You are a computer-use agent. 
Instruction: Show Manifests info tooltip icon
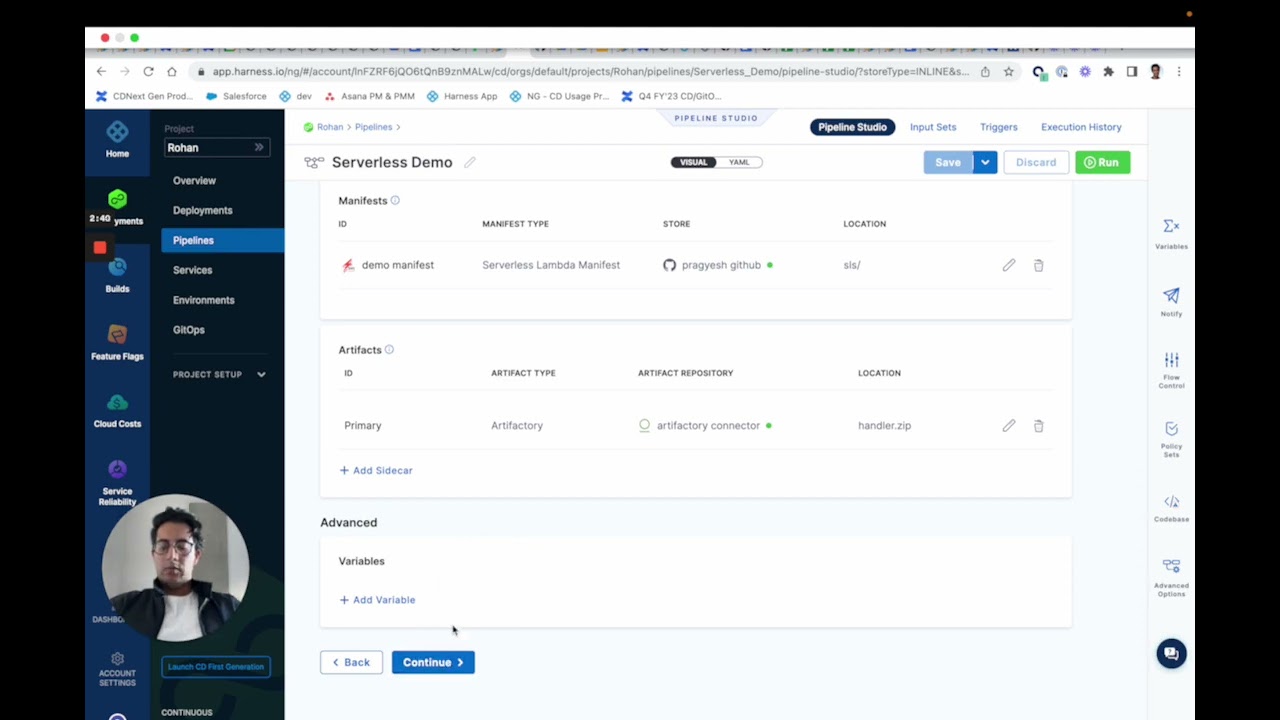click(x=395, y=200)
